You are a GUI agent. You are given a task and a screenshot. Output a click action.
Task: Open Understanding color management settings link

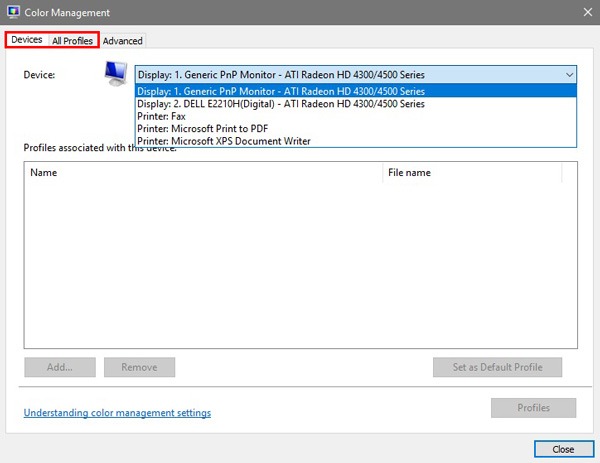tap(117, 413)
